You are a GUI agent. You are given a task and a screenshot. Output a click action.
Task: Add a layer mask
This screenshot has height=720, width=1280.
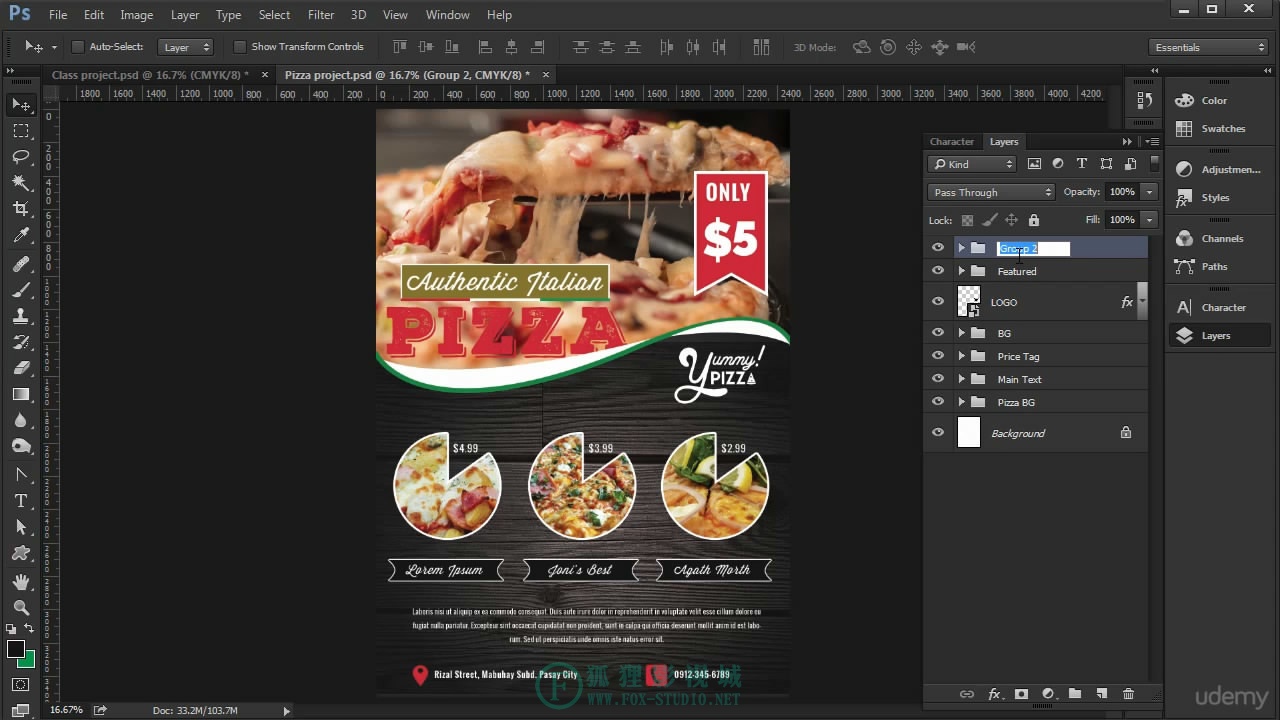(1021, 694)
